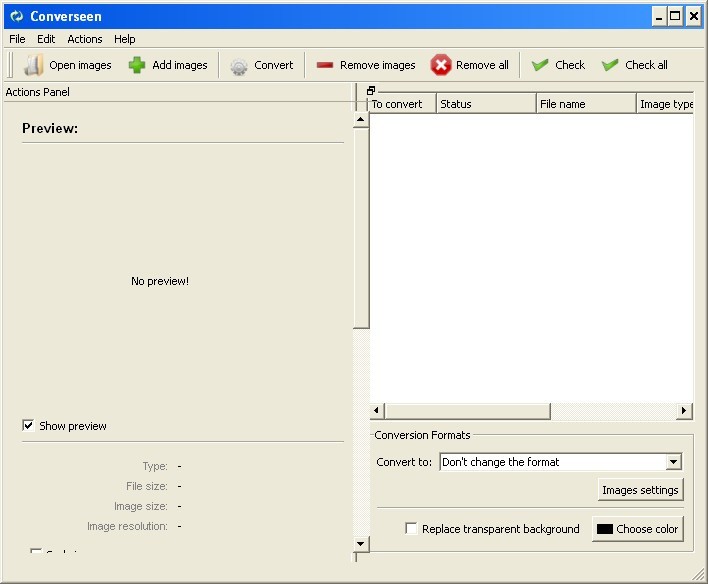Click the window resize grip corner
This screenshot has width=708, height=584.
click(x=699, y=575)
